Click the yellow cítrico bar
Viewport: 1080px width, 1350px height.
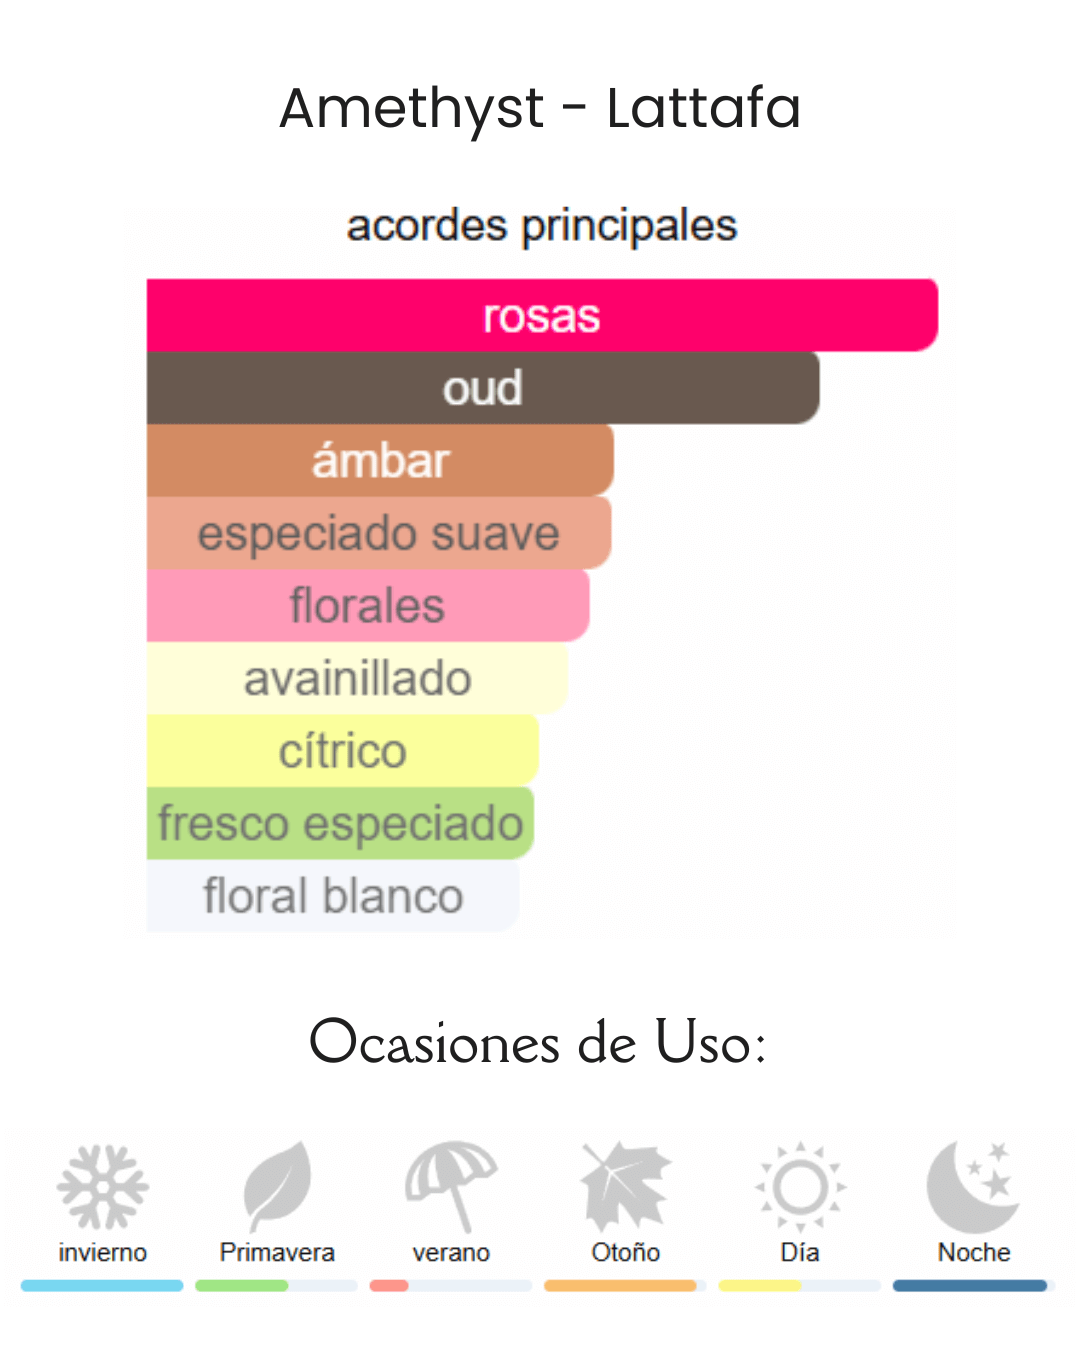point(343,750)
